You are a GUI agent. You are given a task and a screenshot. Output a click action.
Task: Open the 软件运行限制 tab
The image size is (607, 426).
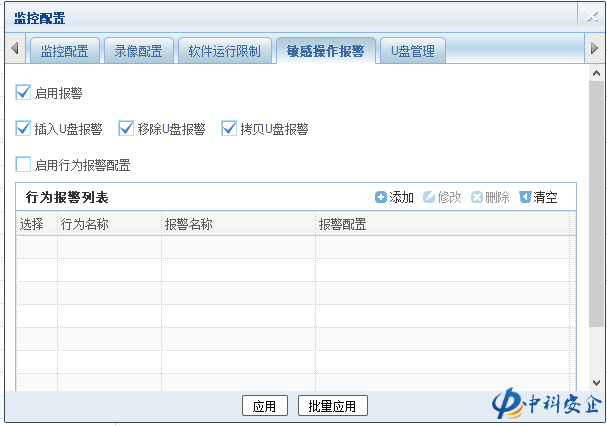[225, 50]
